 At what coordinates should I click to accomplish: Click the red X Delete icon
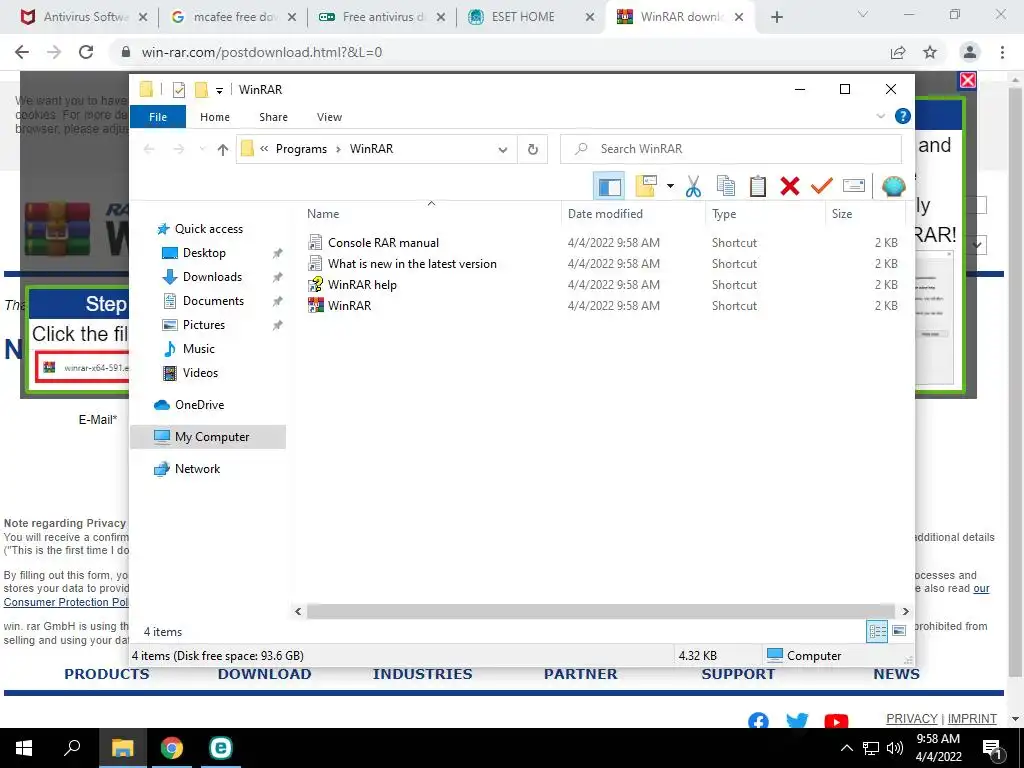(x=790, y=186)
